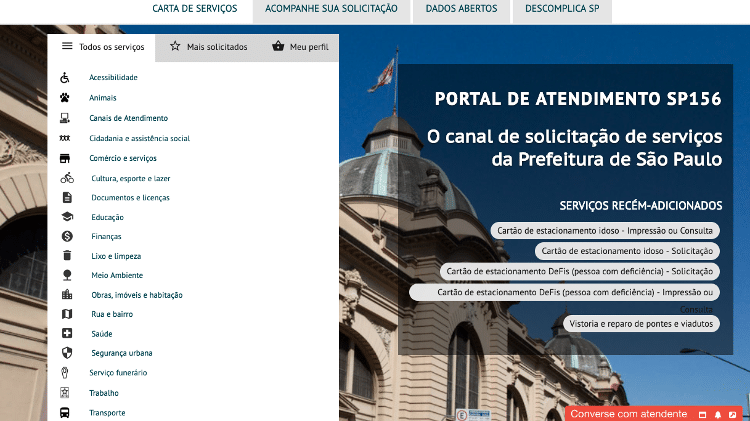Click the paw icon beside Animais

pyautogui.click(x=65, y=98)
